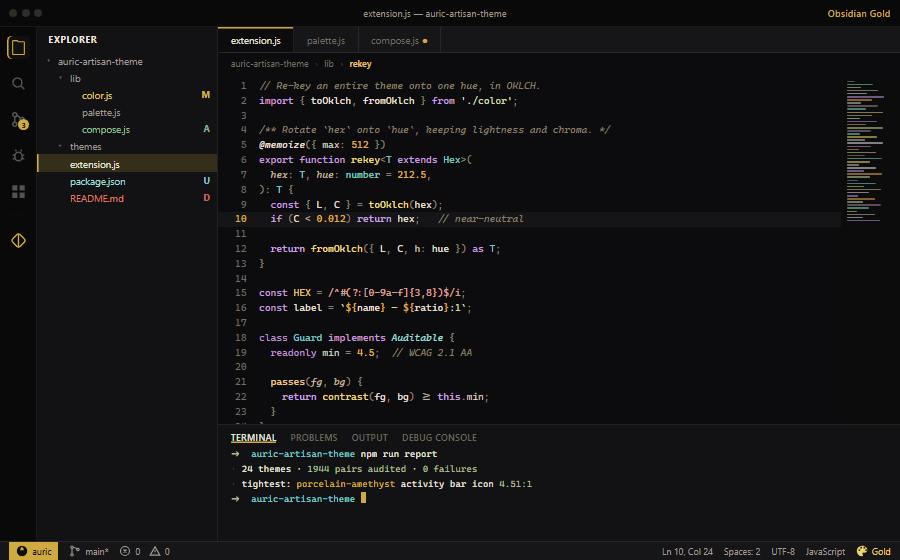Click the 0.012 threshold value on line 10
Image resolution: width=900 pixels, height=560 pixels.
(331, 219)
